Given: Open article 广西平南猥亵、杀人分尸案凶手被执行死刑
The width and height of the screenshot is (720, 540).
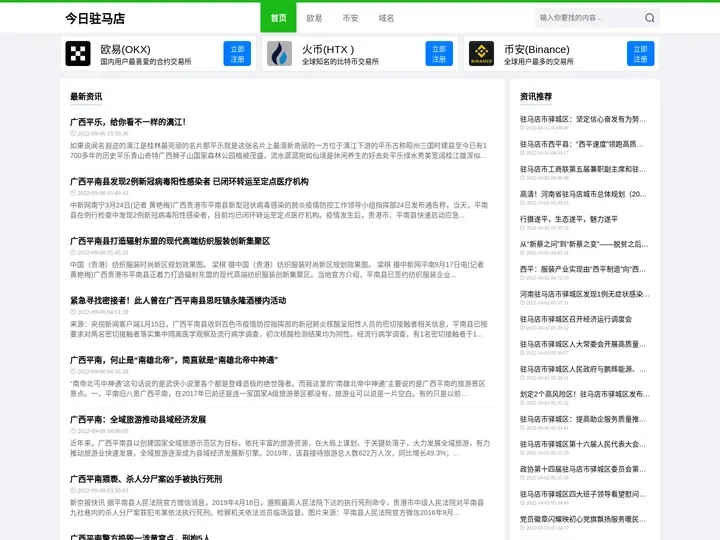Looking at the screenshot, I should tap(146, 479).
